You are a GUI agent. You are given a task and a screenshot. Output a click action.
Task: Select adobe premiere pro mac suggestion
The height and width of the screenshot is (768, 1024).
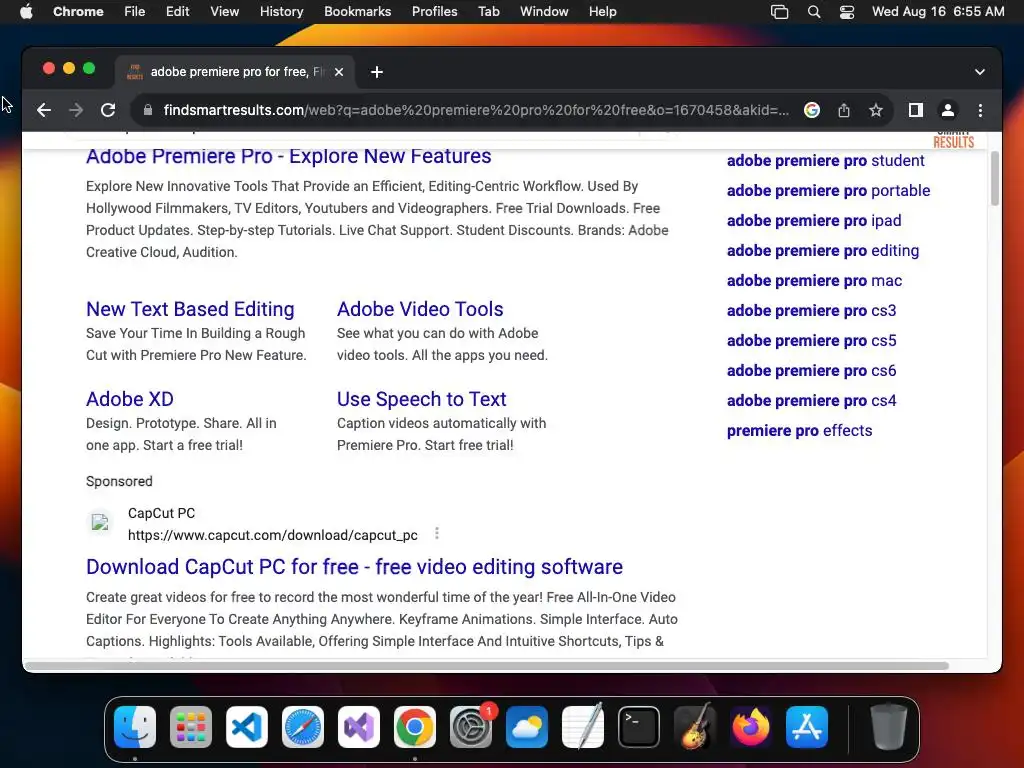pyautogui.click(x=814, y=281)
